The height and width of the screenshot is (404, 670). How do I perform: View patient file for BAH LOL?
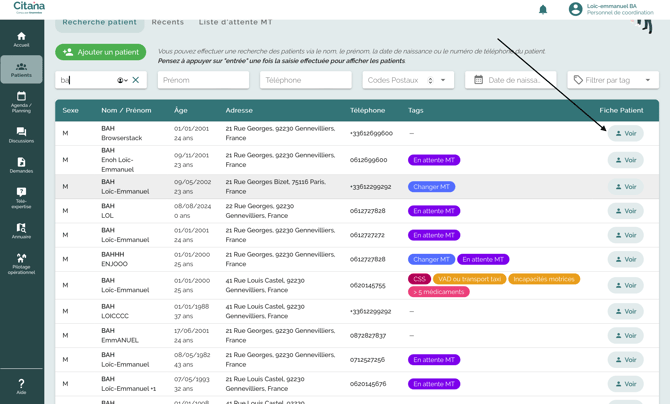[626, 211]
